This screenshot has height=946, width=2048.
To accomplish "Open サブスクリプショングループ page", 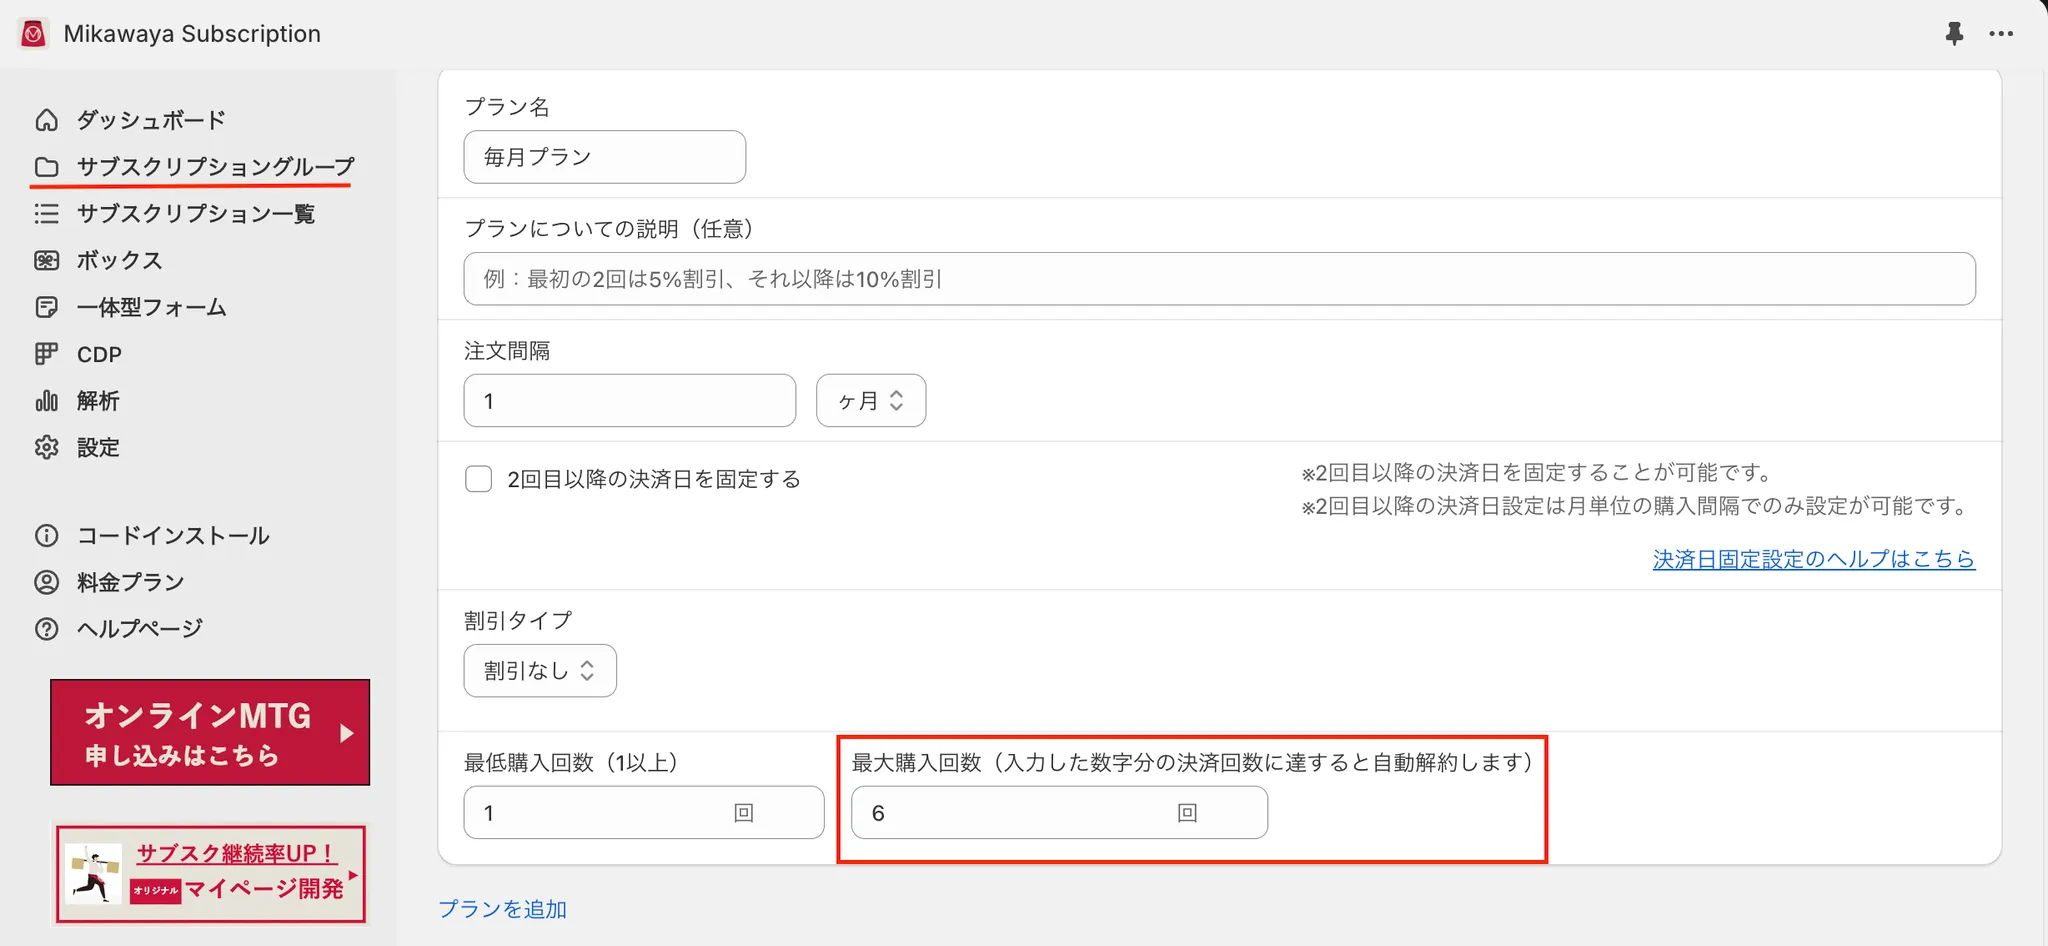I will [215, 167].
